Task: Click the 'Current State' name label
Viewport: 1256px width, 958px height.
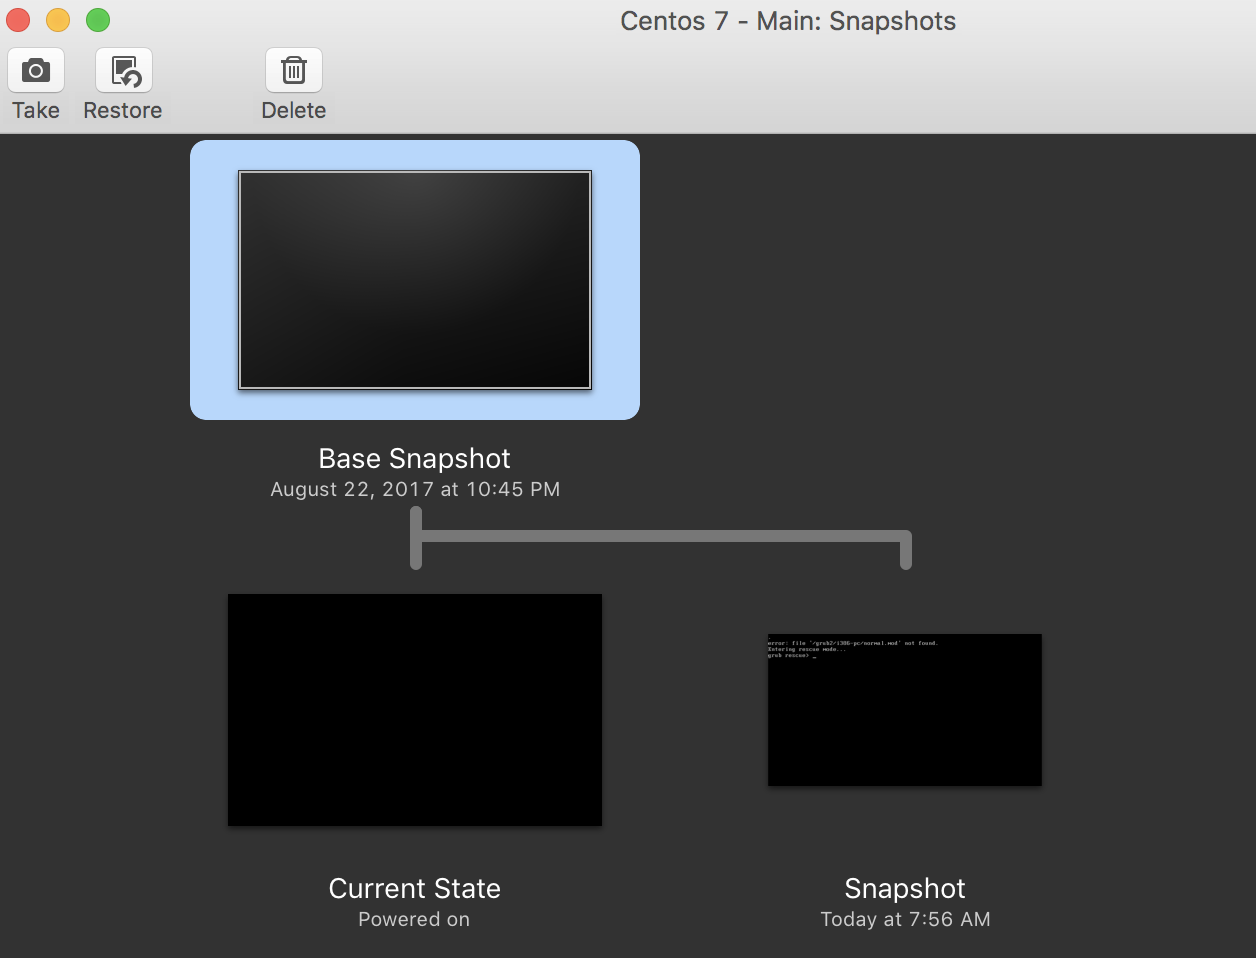Action: (x=415, y=888)
